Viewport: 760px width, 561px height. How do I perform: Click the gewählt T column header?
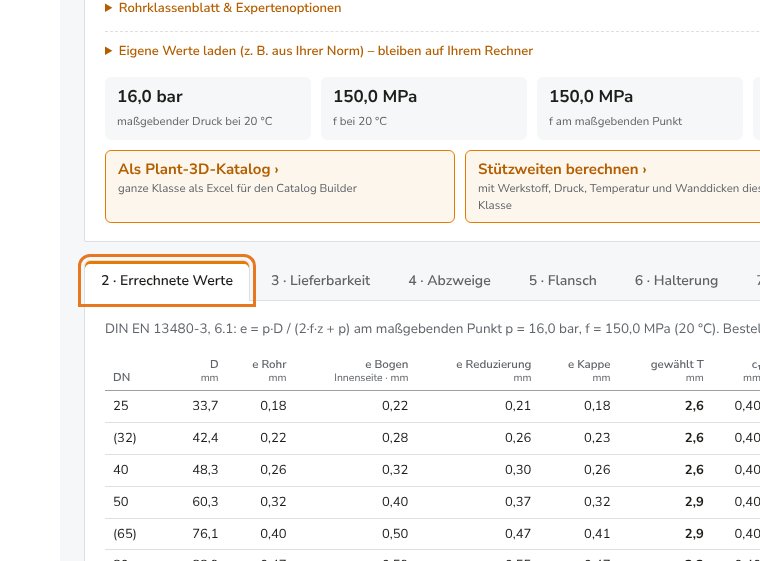click(x=677, y=370)
